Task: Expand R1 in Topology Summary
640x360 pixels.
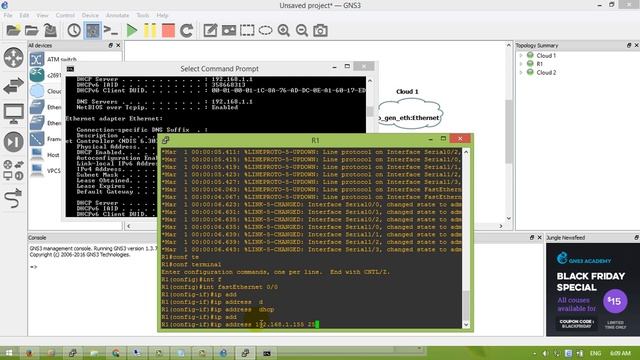Action: 521,64
